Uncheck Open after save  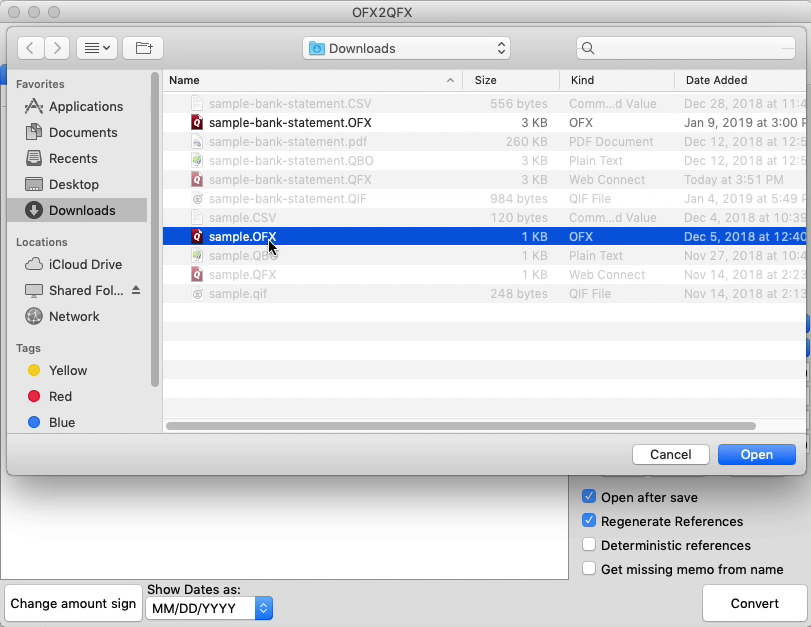[x=589, y=497]
